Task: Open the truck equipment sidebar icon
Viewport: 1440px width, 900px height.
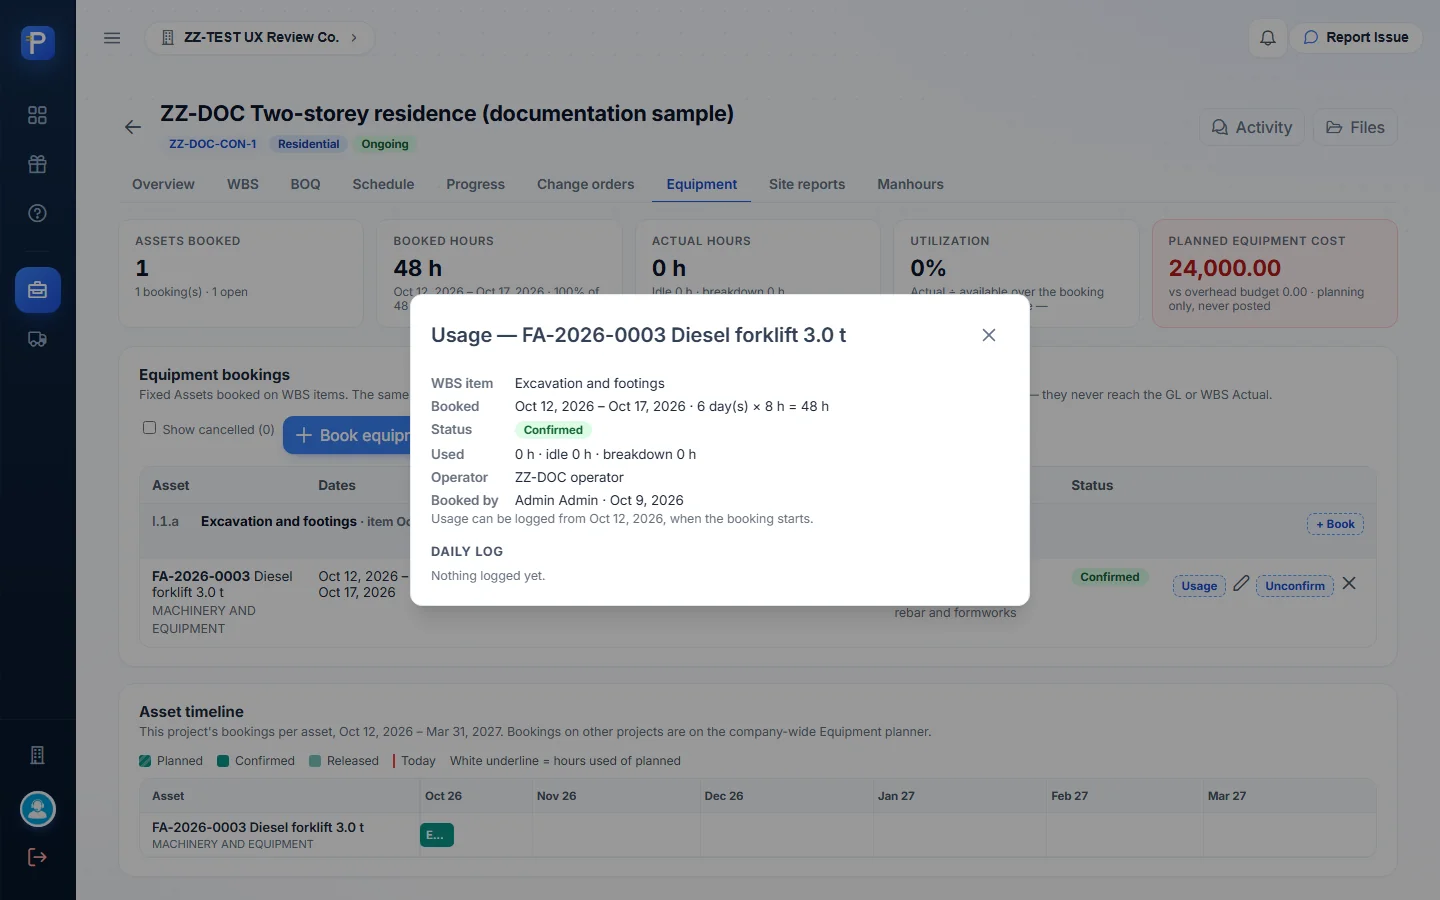Action: click(37, 339)
